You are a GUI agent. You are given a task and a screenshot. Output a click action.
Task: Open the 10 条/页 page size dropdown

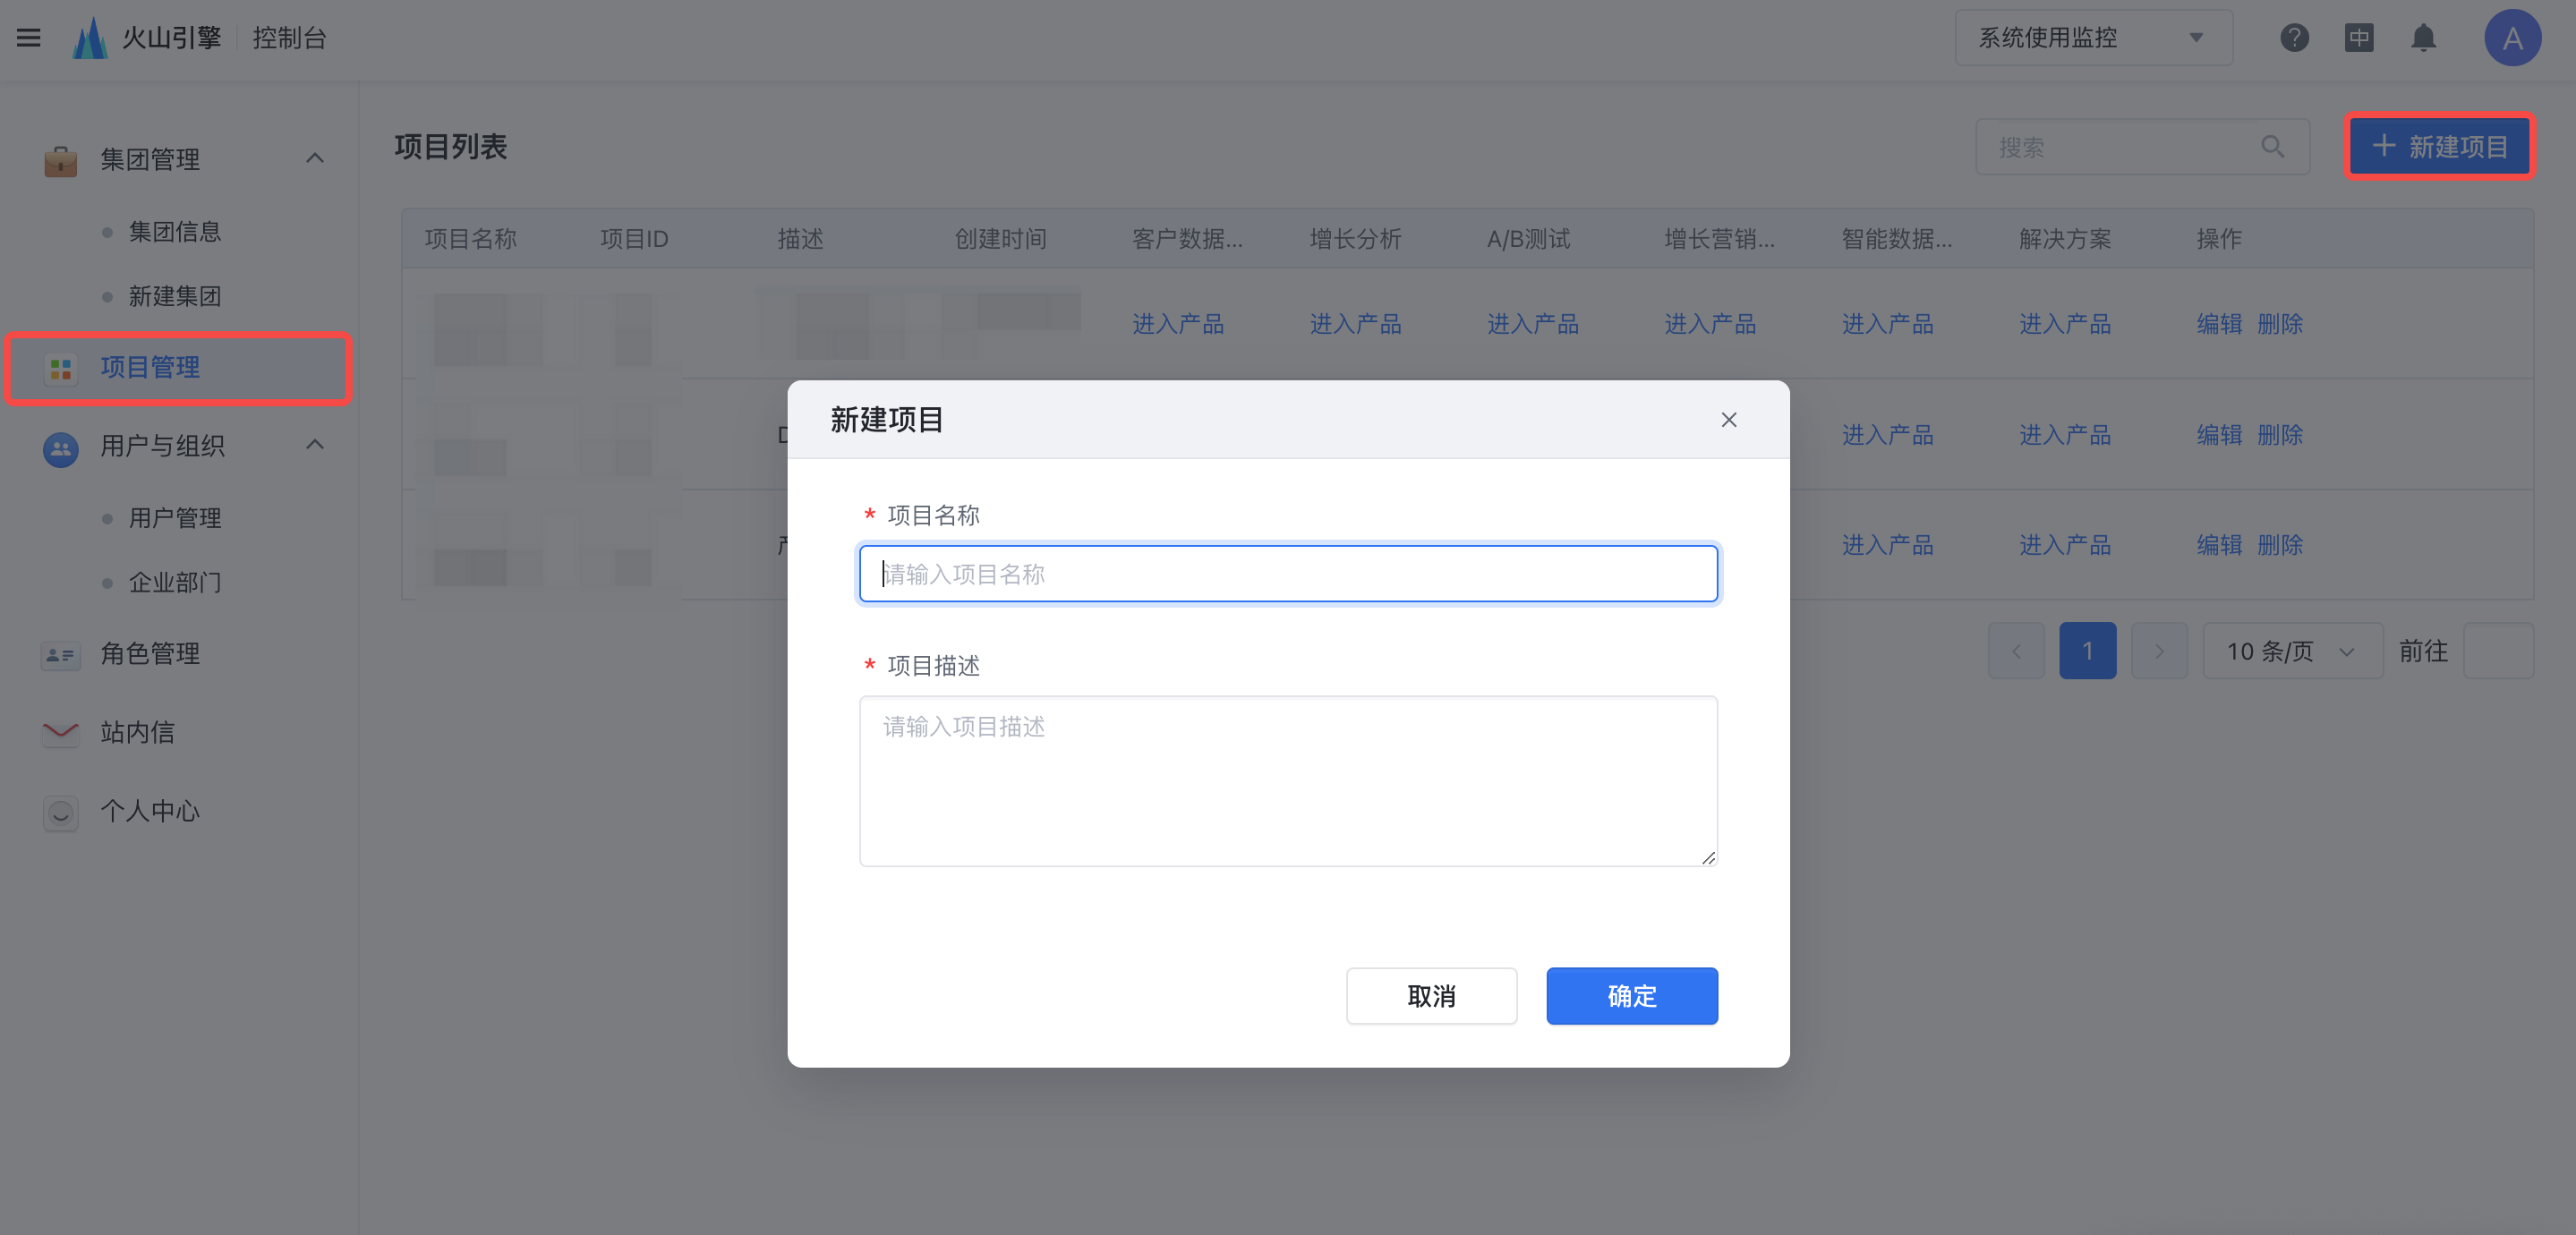2292,651
